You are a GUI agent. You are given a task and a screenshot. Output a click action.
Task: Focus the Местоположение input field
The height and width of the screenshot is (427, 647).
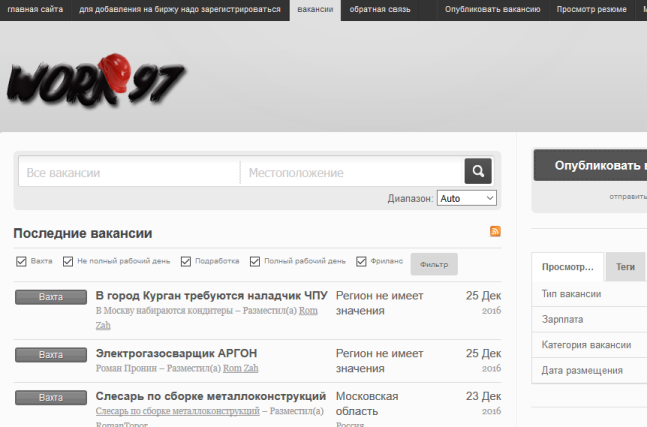point(351,172)
